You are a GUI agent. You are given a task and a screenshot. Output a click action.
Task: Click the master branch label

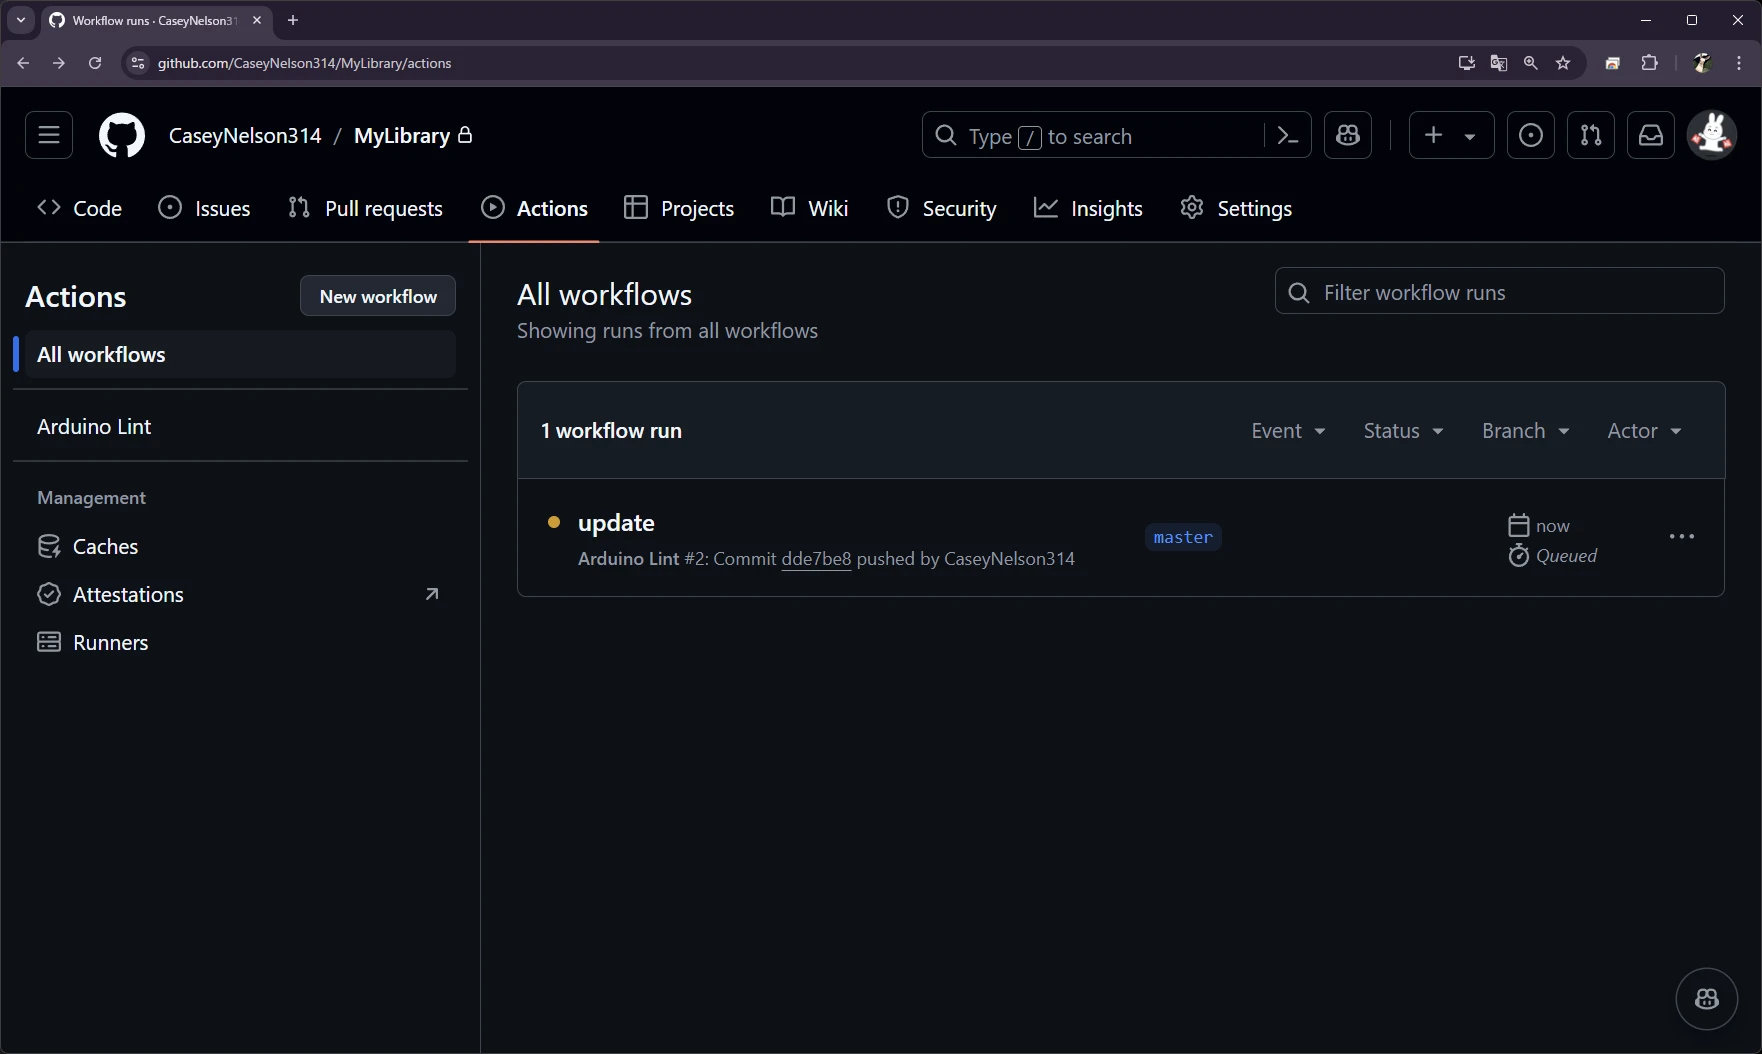1183,537
